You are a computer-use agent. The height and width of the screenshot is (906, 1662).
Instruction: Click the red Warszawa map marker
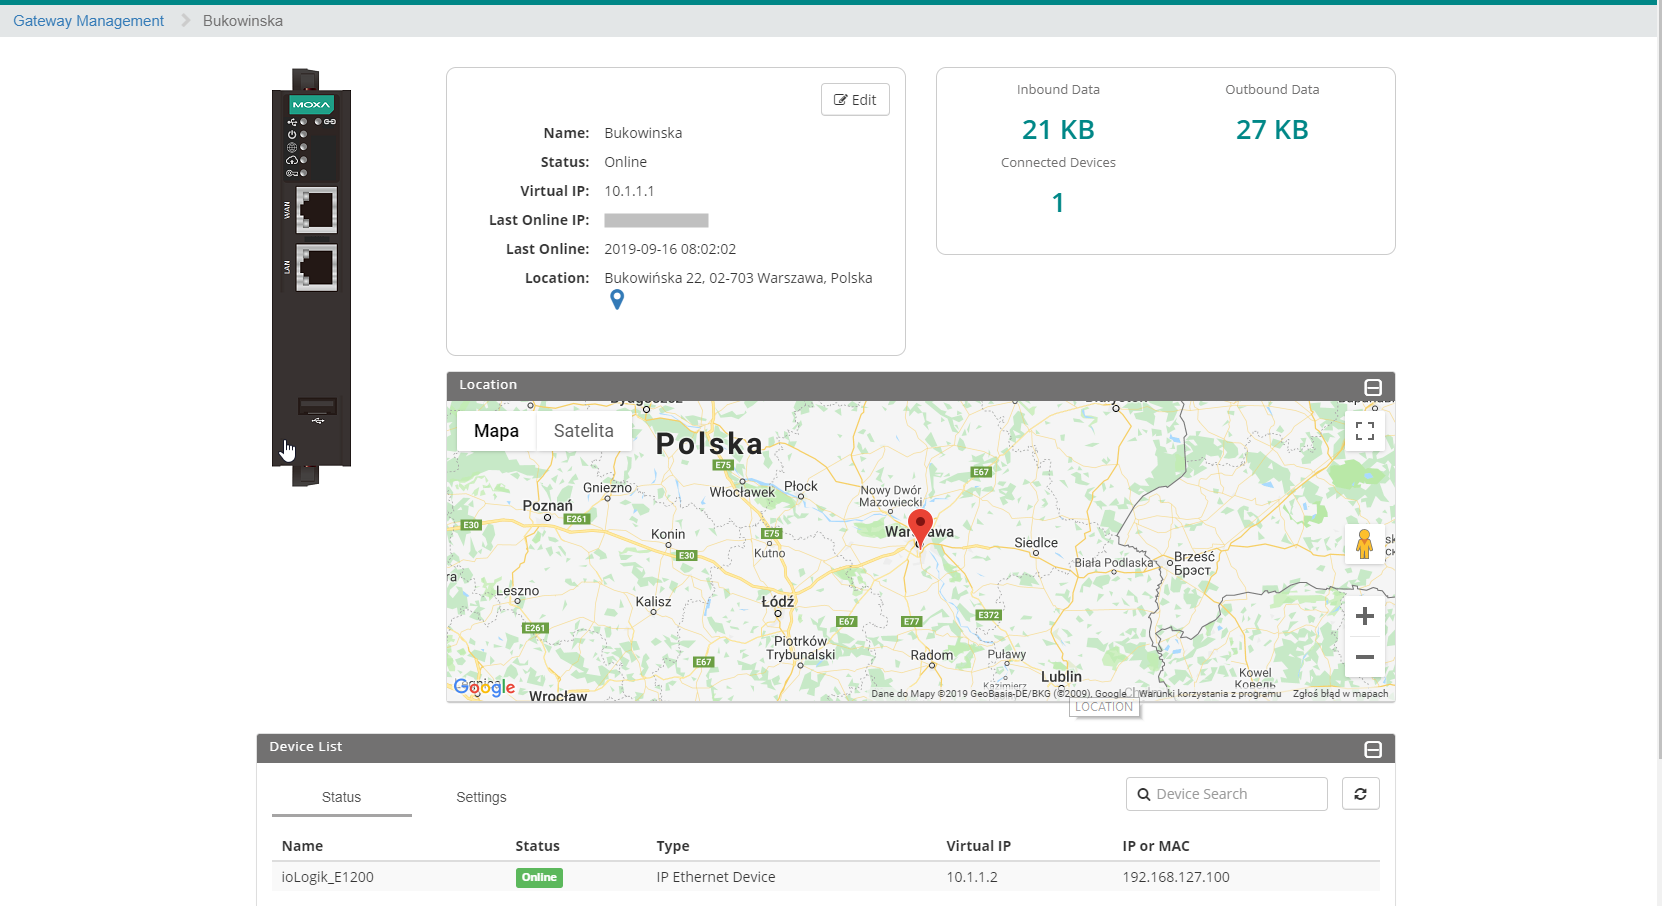tap(920, 525)
